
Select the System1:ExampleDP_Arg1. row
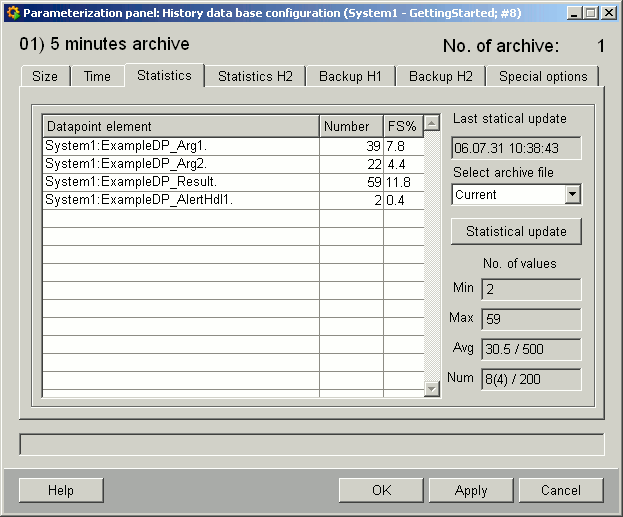click(180, 146)
